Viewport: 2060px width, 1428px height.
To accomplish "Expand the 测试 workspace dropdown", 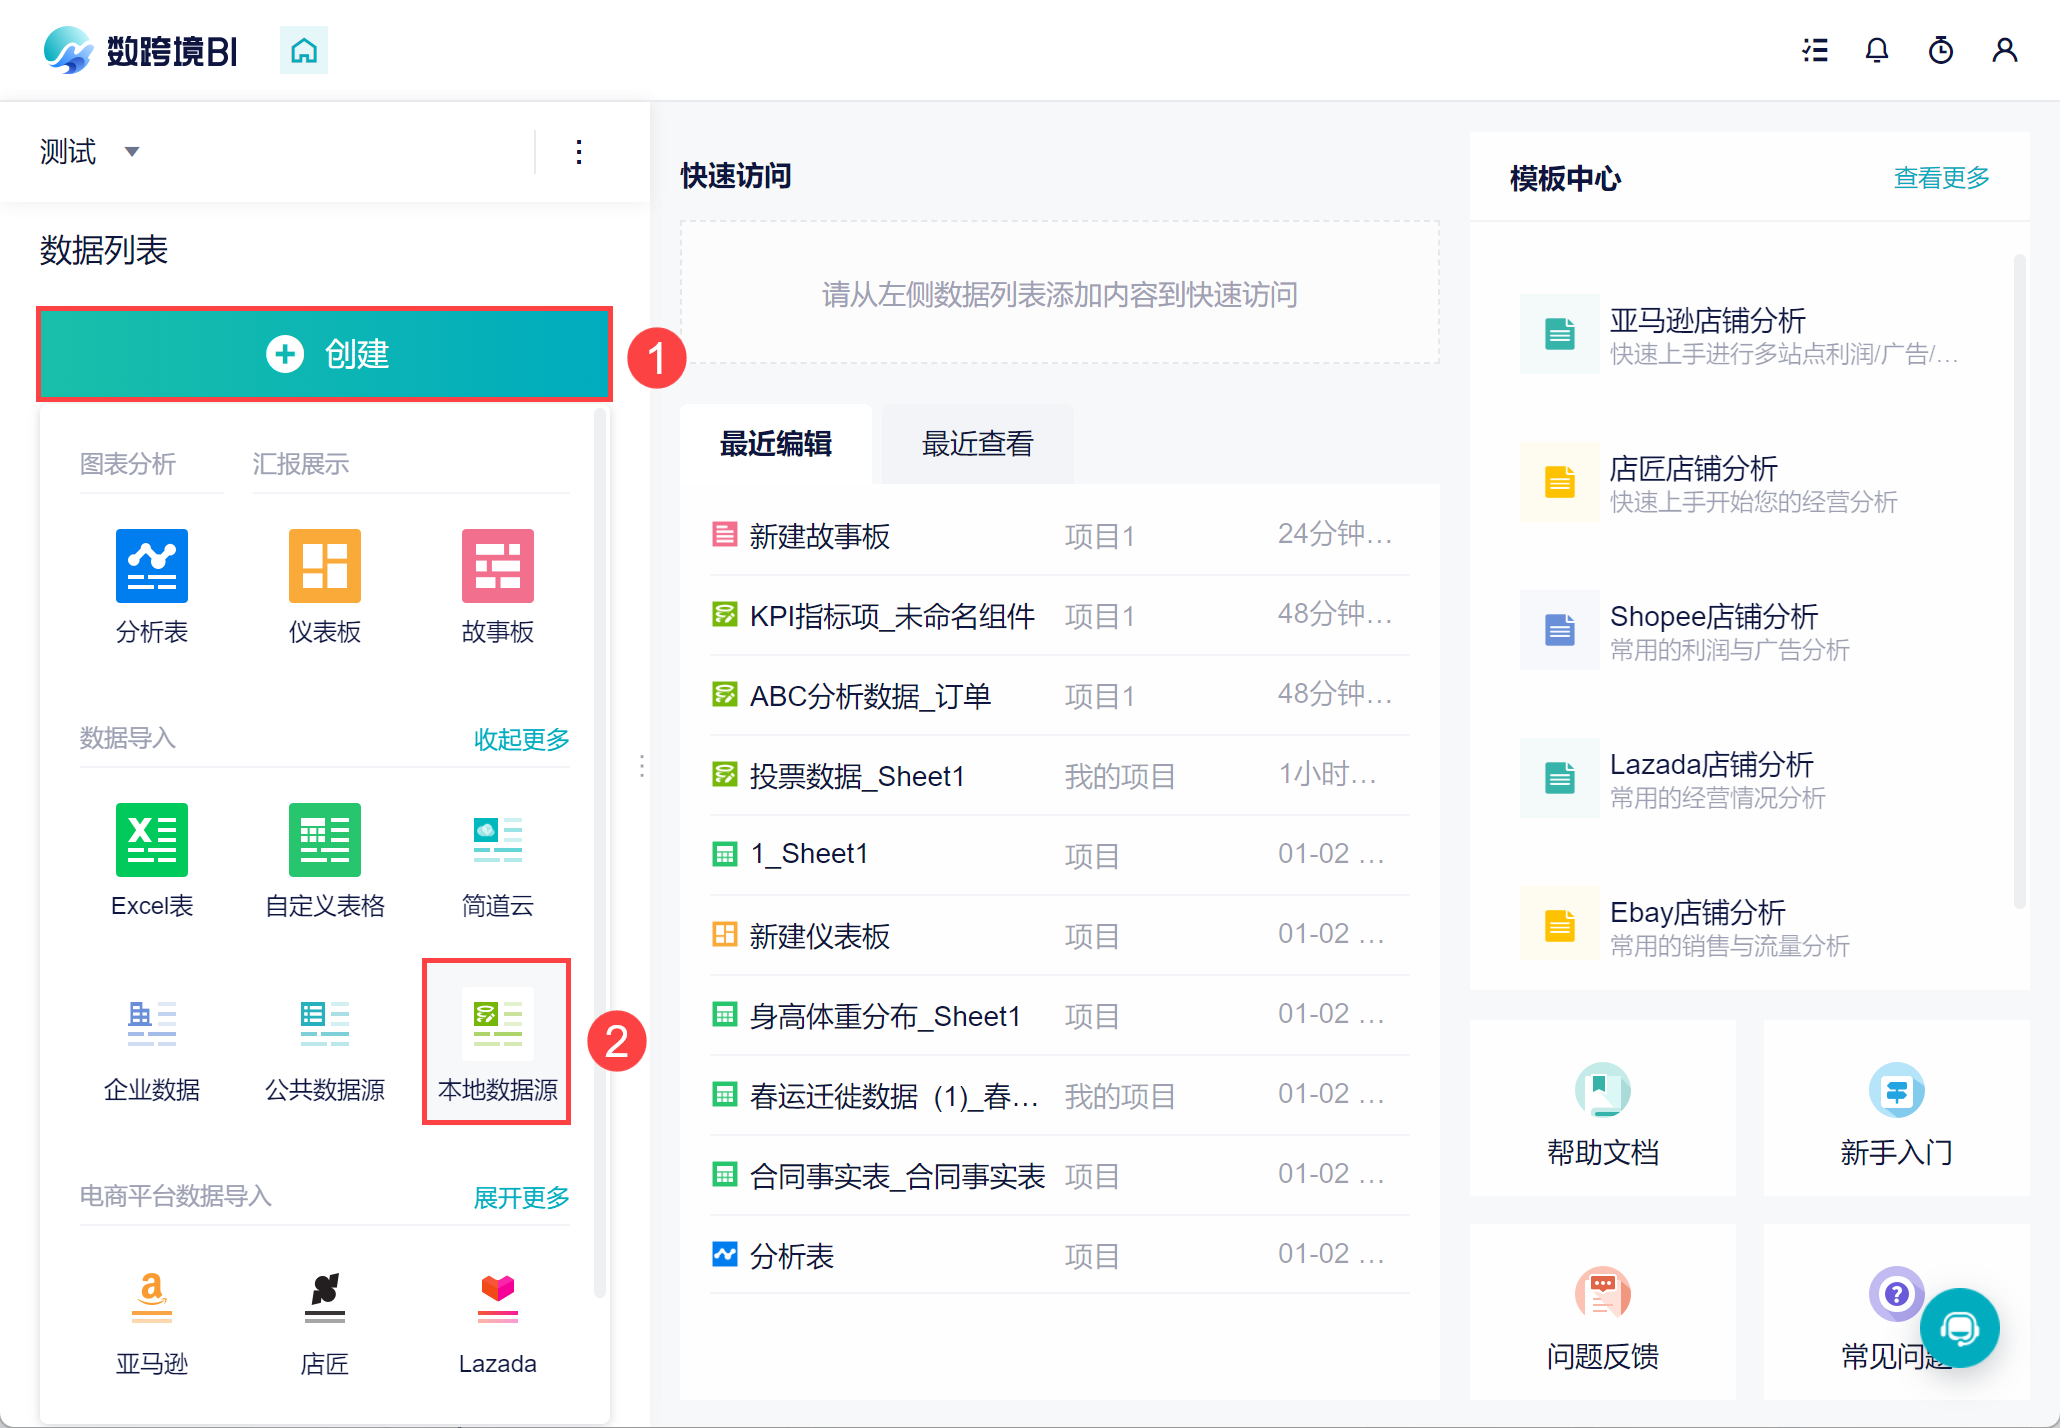I will [x=131, y=152].
